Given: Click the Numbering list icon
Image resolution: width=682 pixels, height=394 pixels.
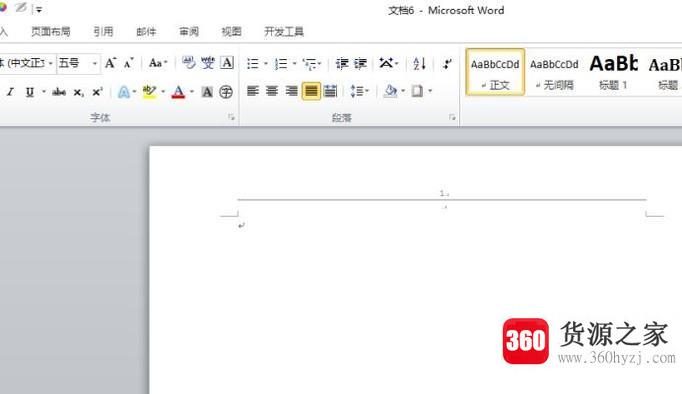Looking at the screenshot, I should click(281, 64).
